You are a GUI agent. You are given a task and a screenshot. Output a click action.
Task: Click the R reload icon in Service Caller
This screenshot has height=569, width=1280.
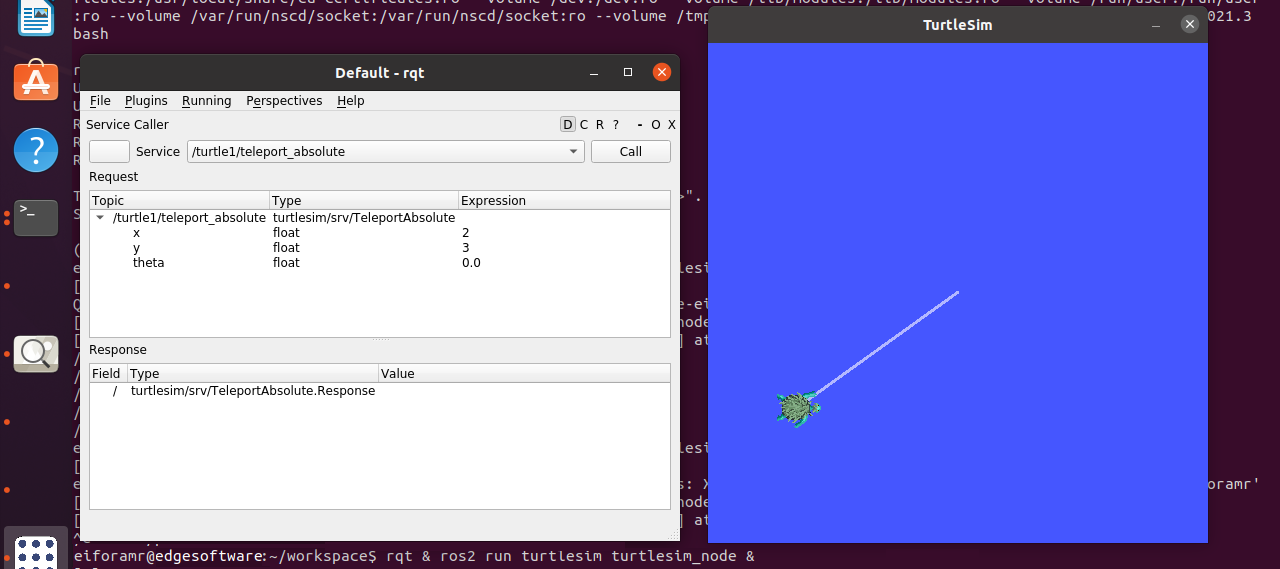click(x=599, y=125)
